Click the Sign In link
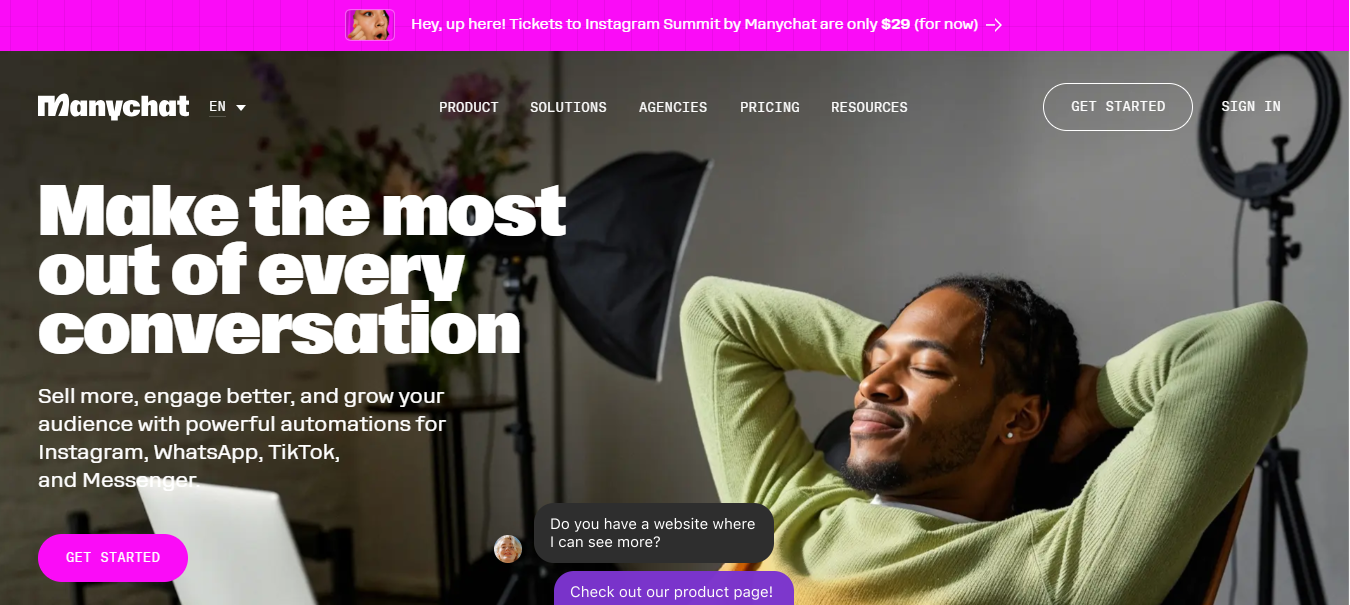This screenshot has height=605, width=1350. pos(1251,107)
